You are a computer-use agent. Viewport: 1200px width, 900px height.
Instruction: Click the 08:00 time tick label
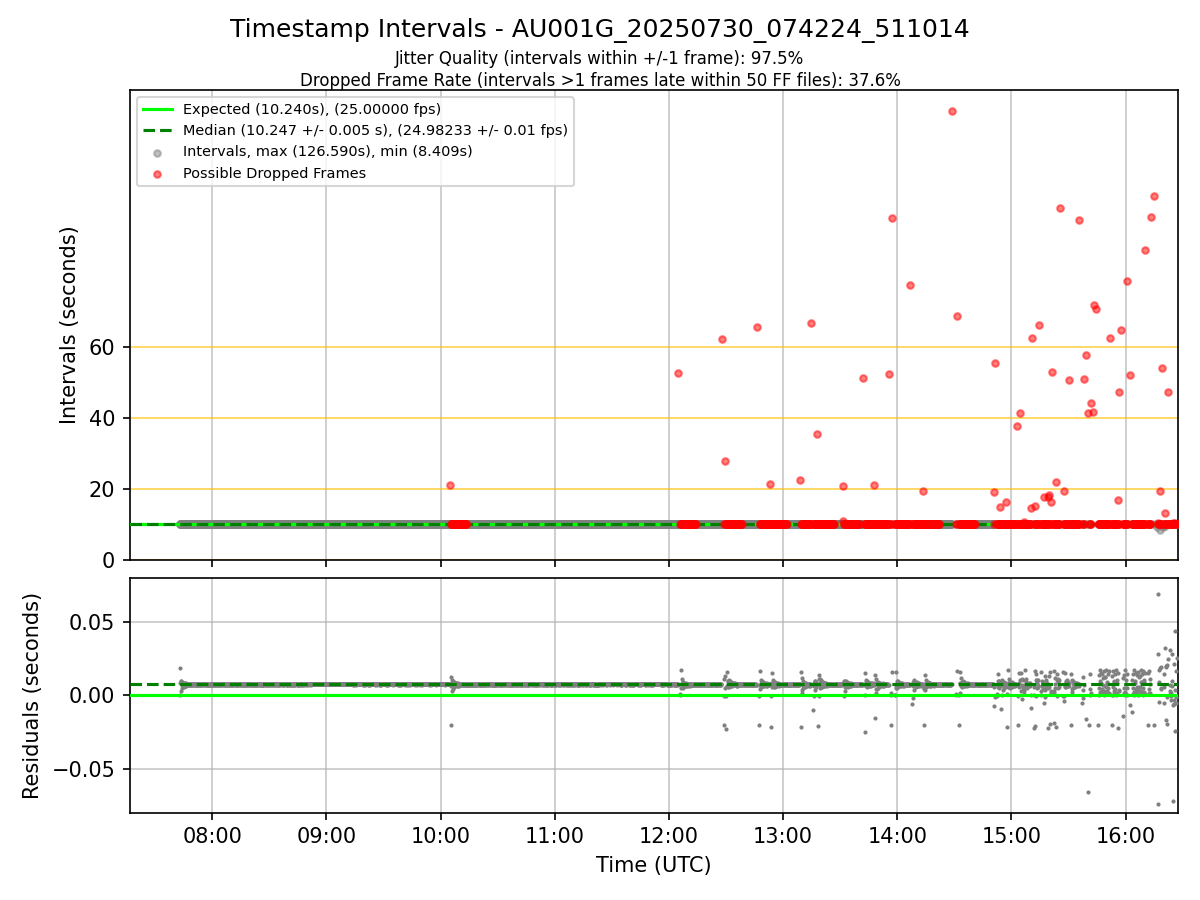tap(211, 834)
